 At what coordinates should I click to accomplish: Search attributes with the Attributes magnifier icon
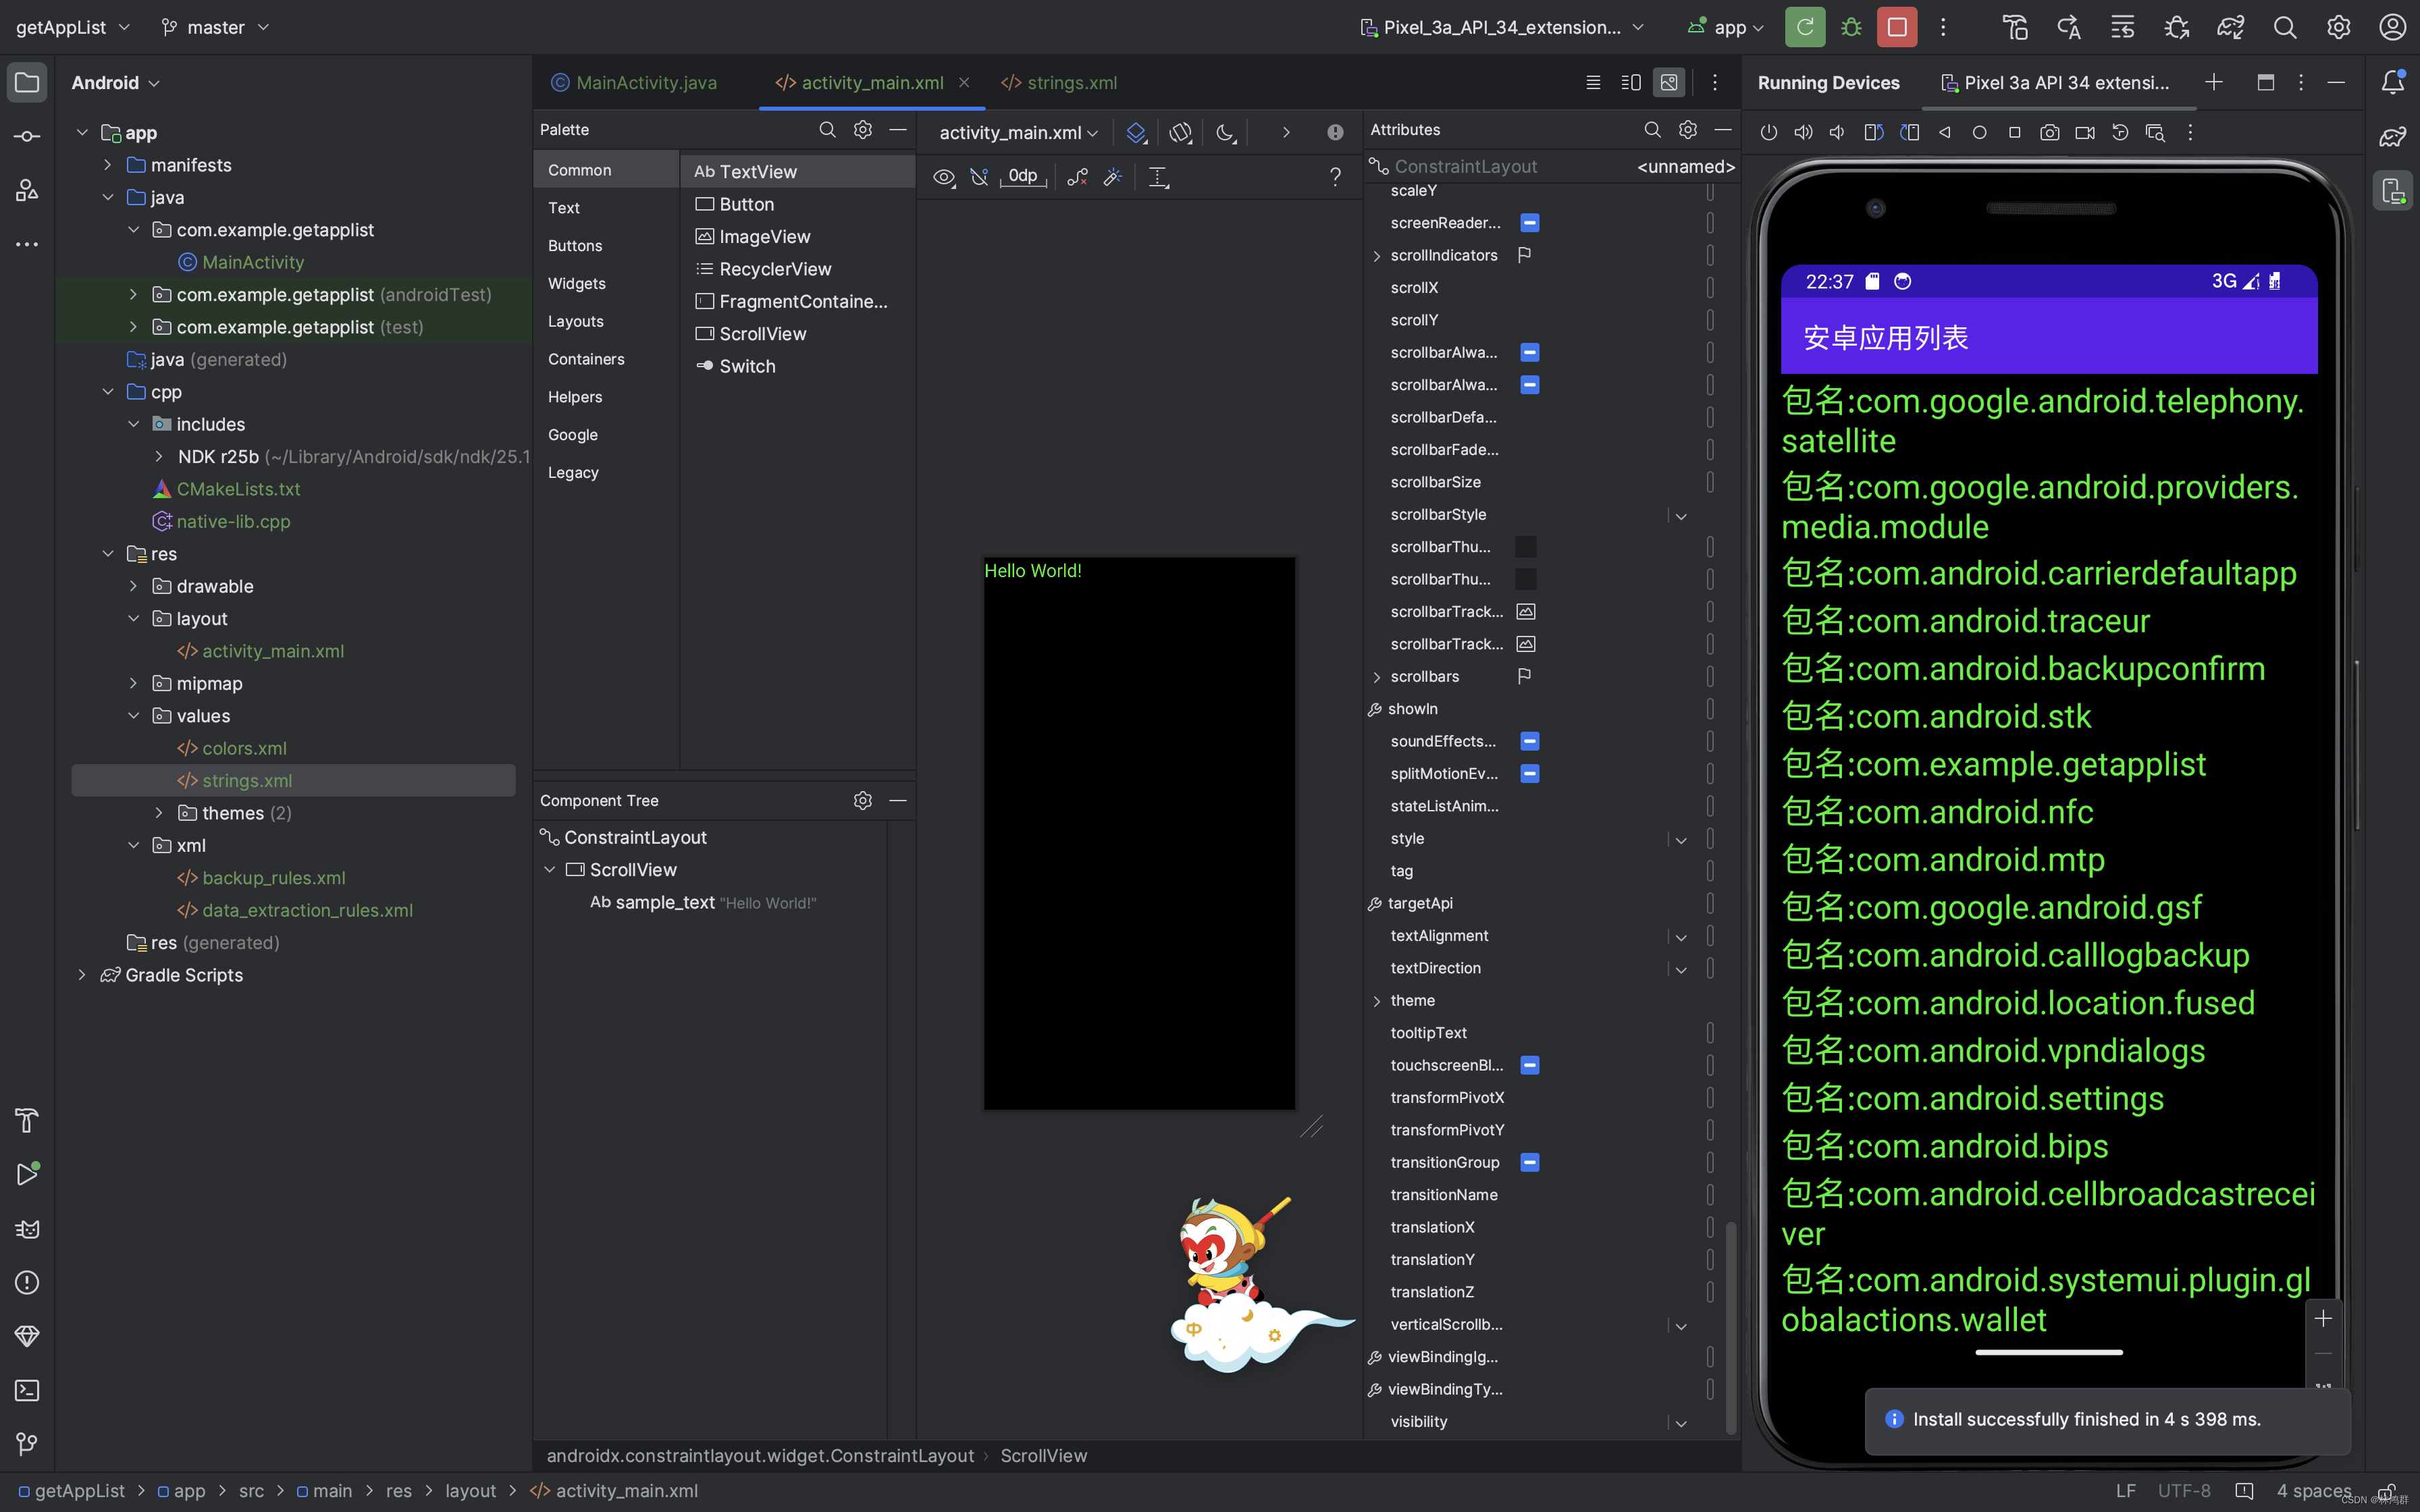pyautogui.click(x=1652, y=129)
